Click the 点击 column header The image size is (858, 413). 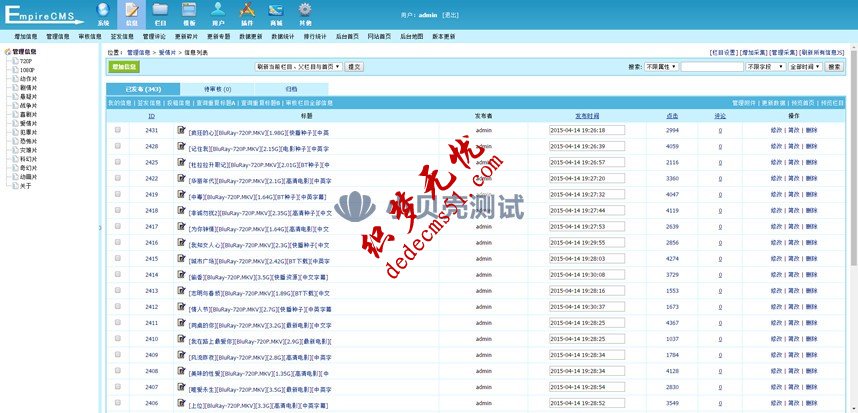tap(673, 116)
